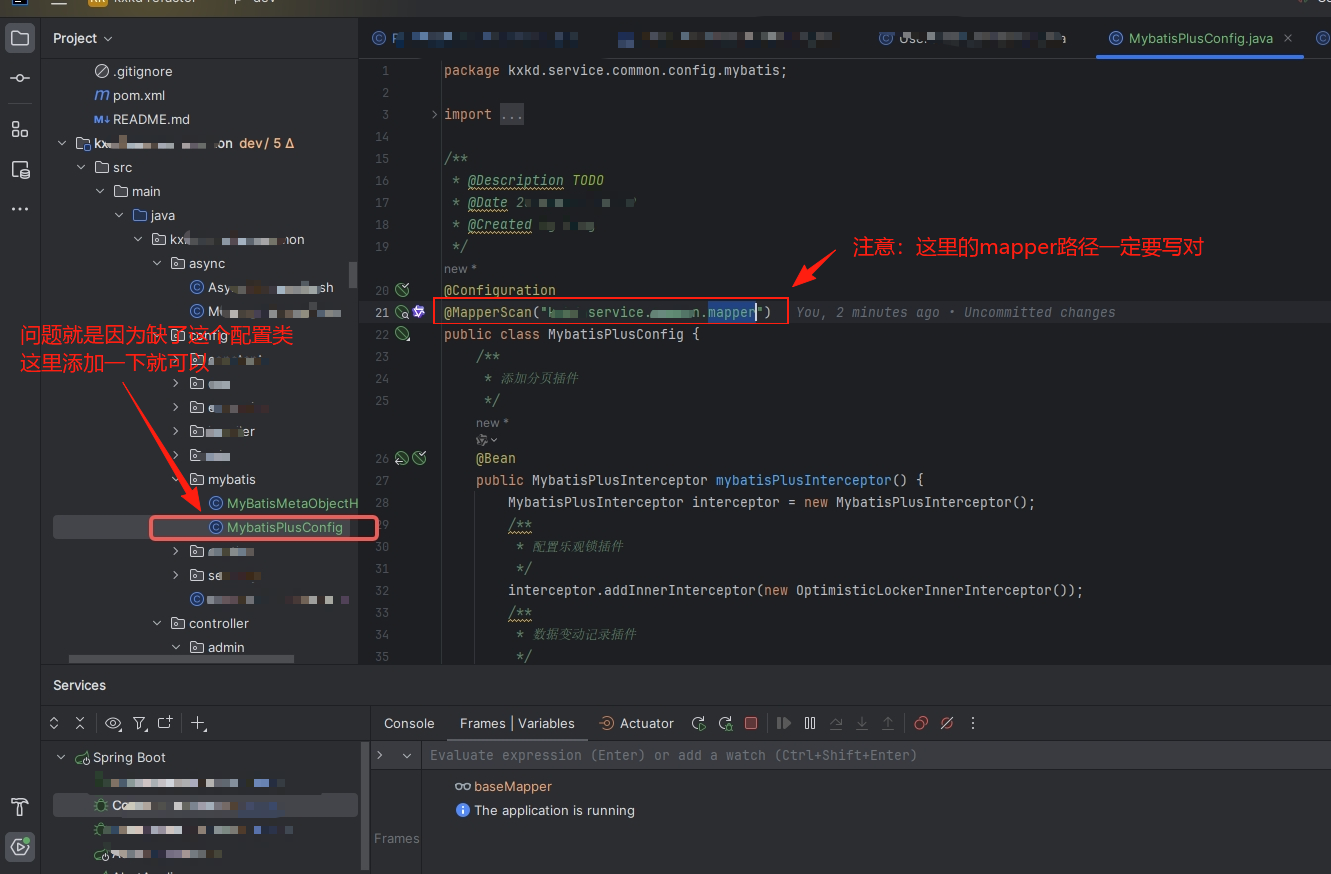This screenshot has width=1331, height=874.
Task: Collapse the controller package
Action: (x=157, y=623)
